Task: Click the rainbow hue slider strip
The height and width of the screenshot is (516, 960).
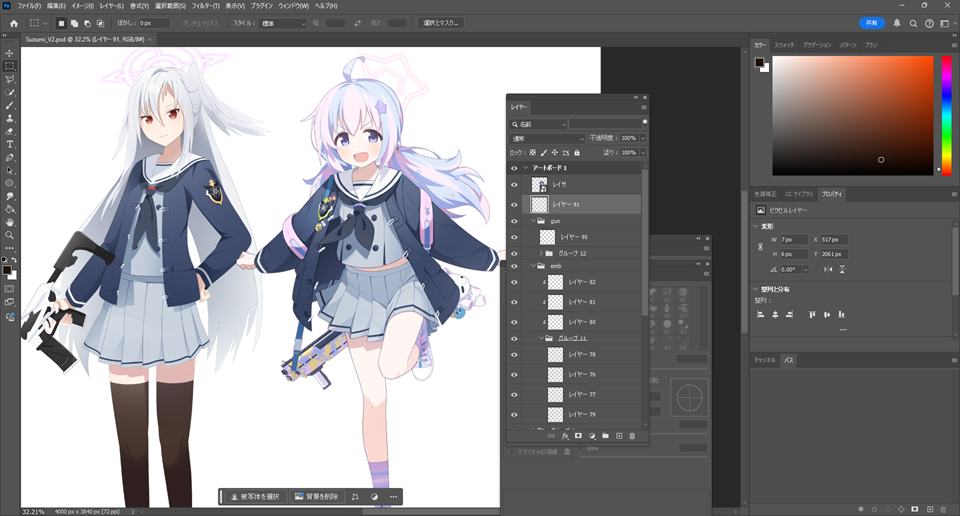Action: [946, 115]
